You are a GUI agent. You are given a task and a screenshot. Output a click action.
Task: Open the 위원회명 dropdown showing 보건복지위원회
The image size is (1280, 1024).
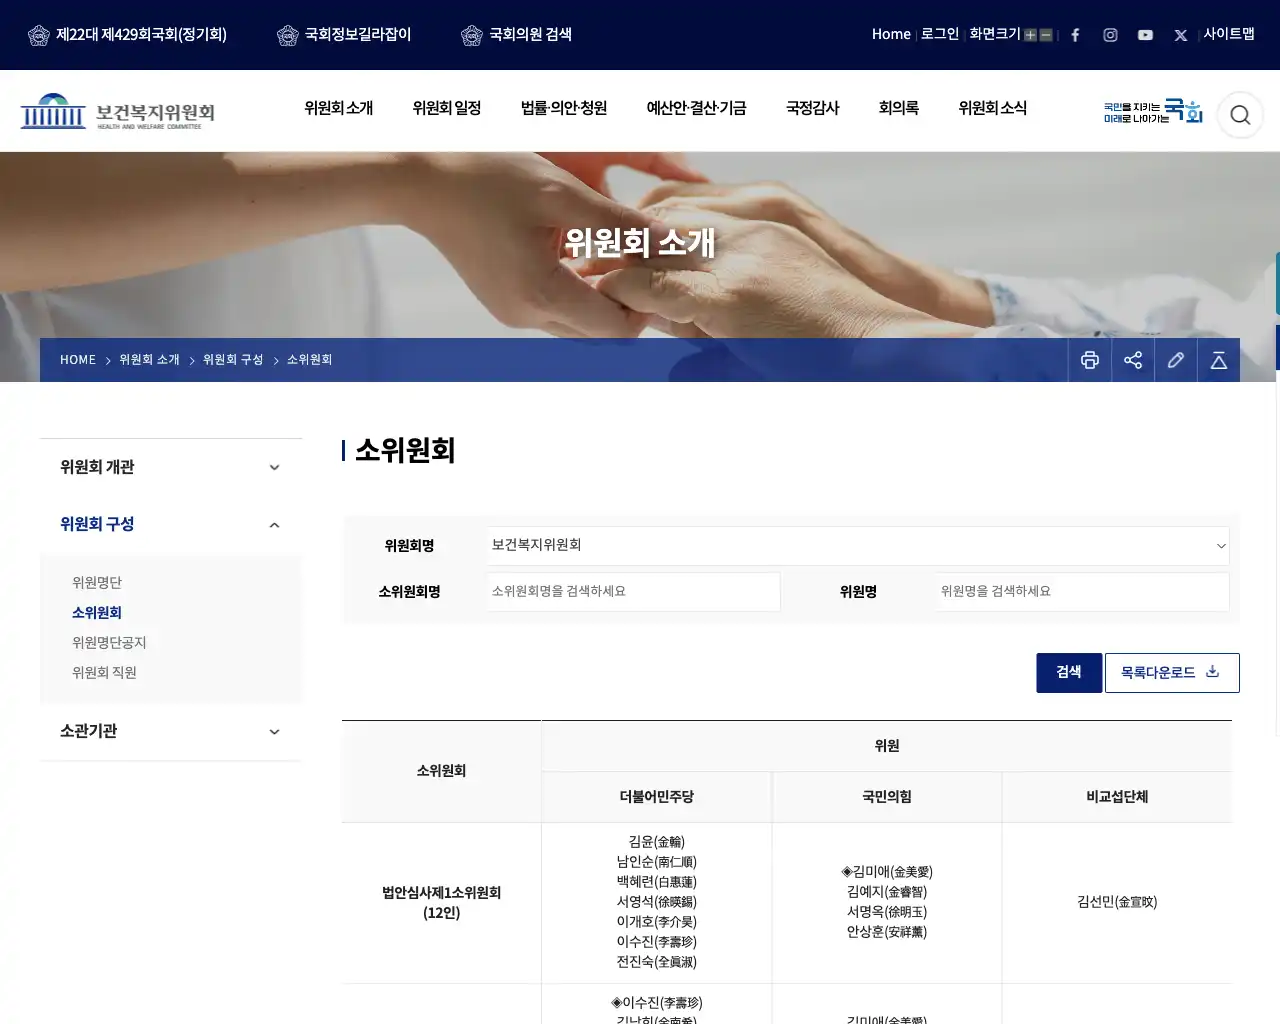pyautogui.click(x=859, y=545)
